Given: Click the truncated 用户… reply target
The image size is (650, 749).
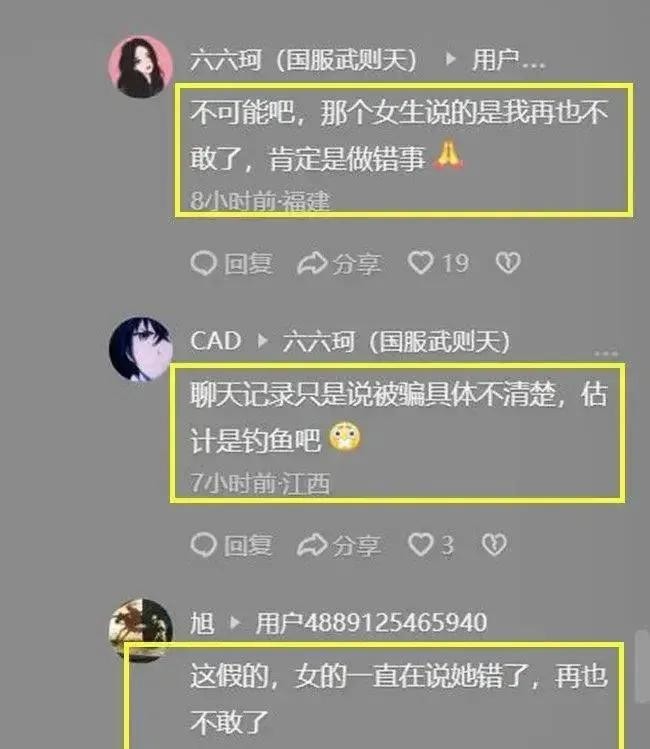Looking at the screenshot, I should click(x=508, y=61).
